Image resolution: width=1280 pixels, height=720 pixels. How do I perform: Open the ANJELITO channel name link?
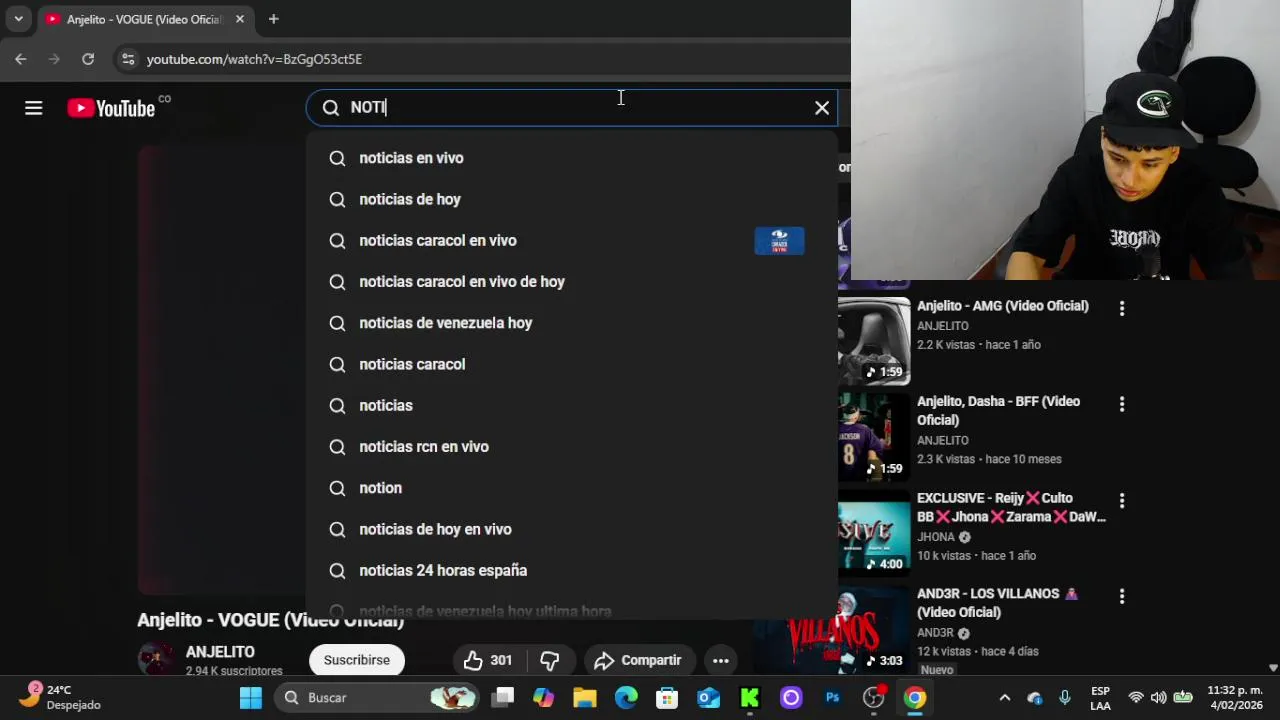pyautogui.click(x=220, y=652)
